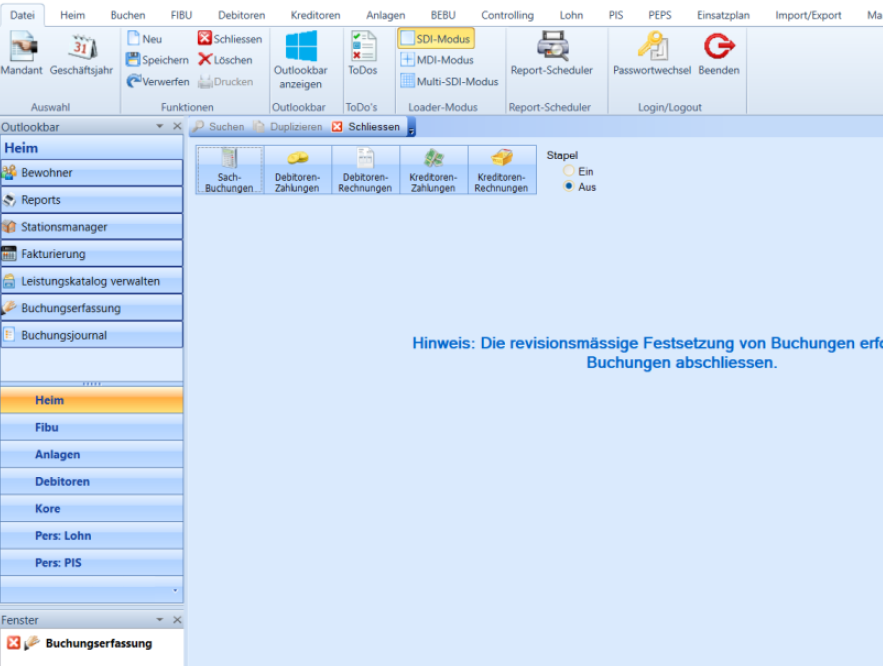Close the Outlookbar panel
Screen dimensions: 884x666
pos(177,126)
